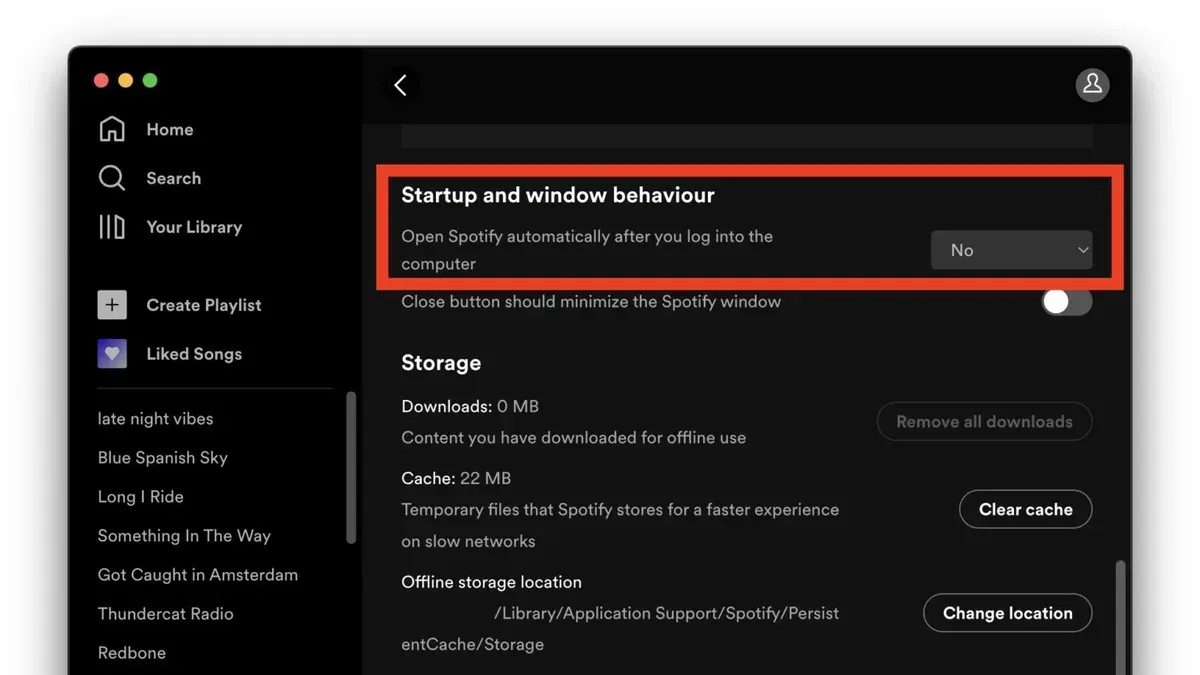
Task: Open the Long I Ride playlist
Action: (x=140, y=496)
